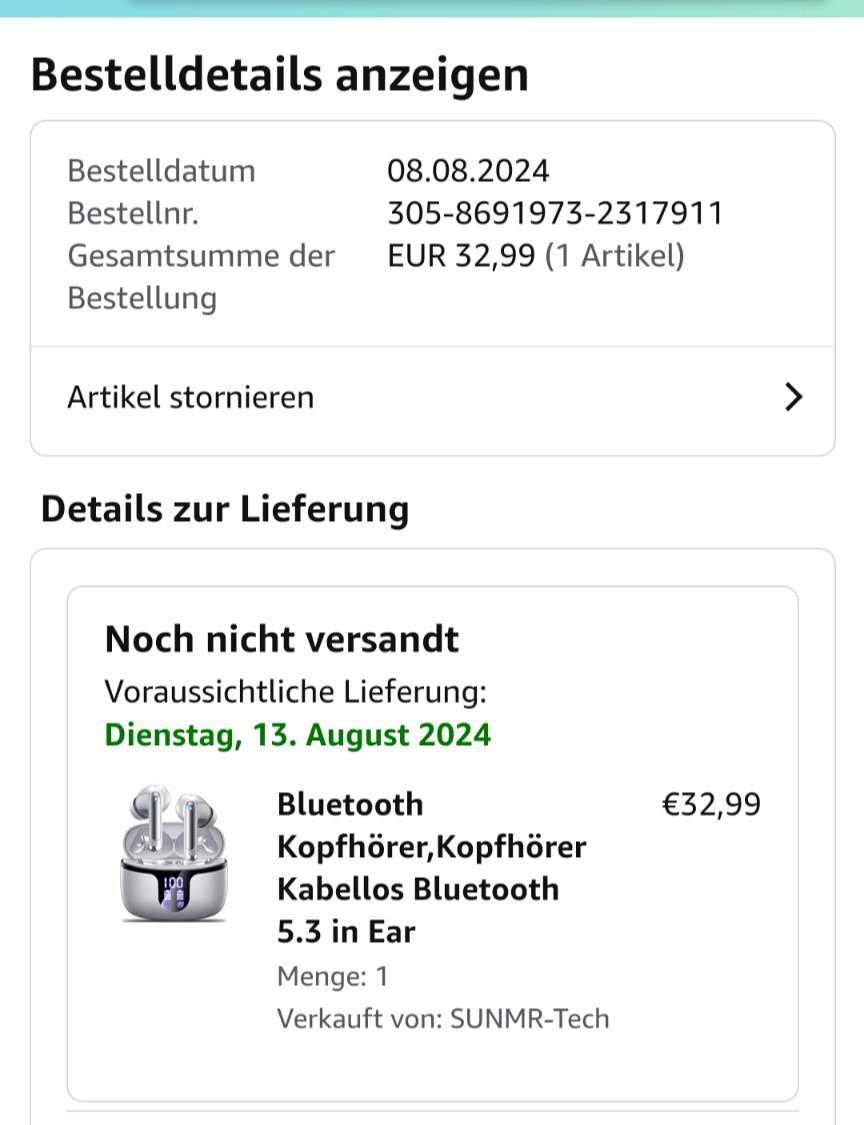Screen dimensions: 864x1125
Task: Tap the Bestelldatum label
Action: tap(161, 171)
